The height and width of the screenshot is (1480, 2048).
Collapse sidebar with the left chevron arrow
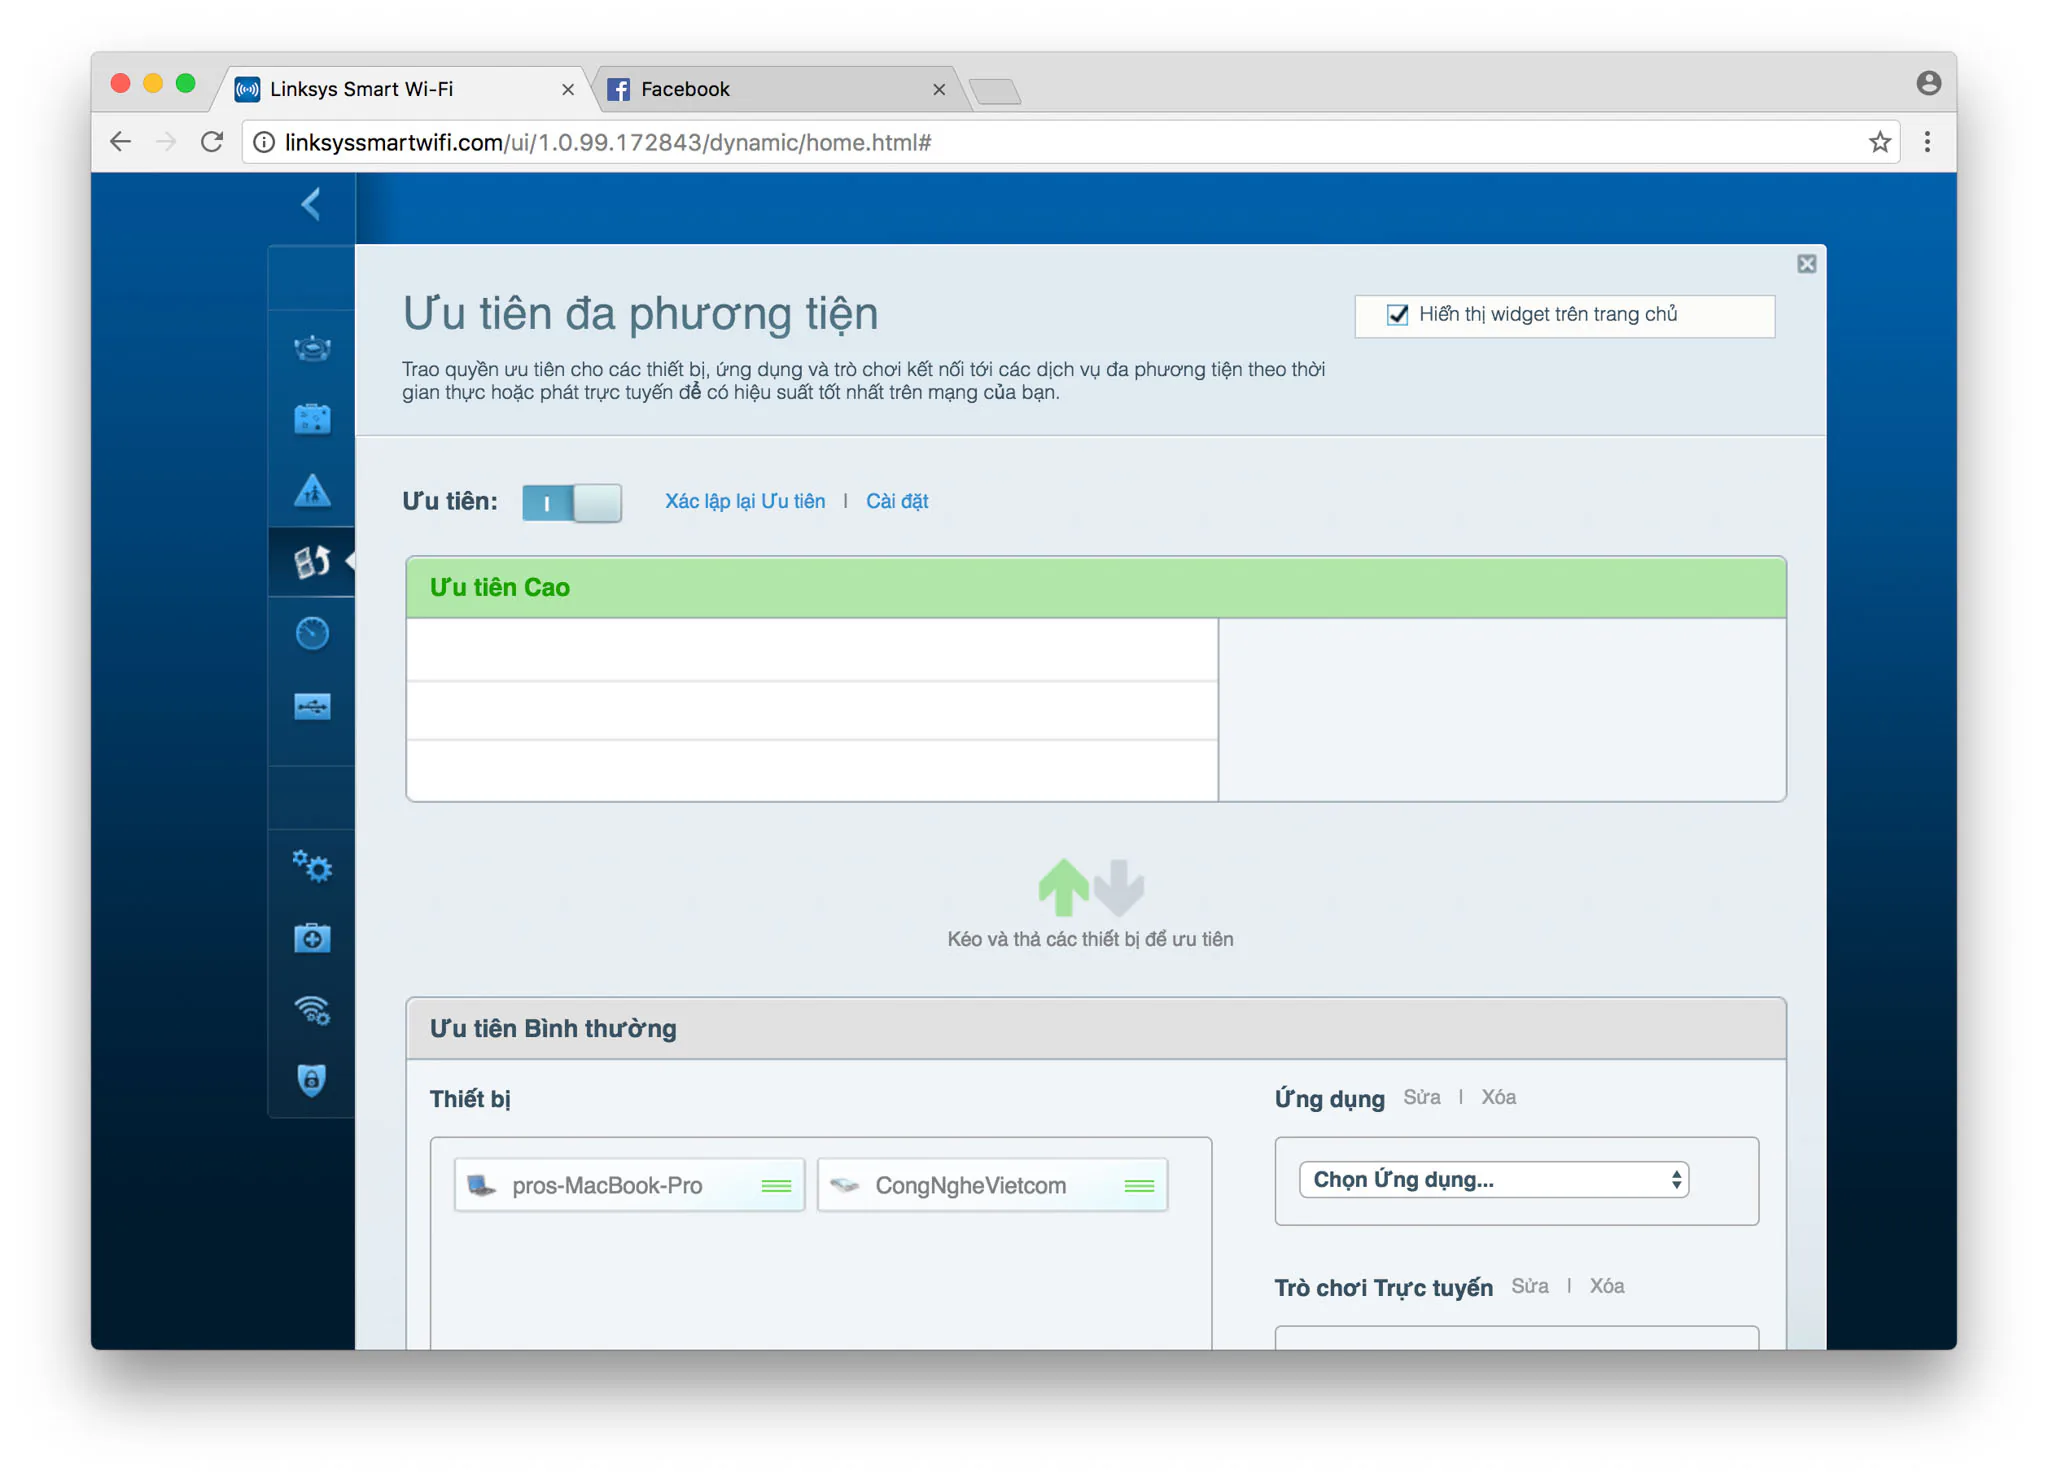pyautogui.click(x=311, y=204)
